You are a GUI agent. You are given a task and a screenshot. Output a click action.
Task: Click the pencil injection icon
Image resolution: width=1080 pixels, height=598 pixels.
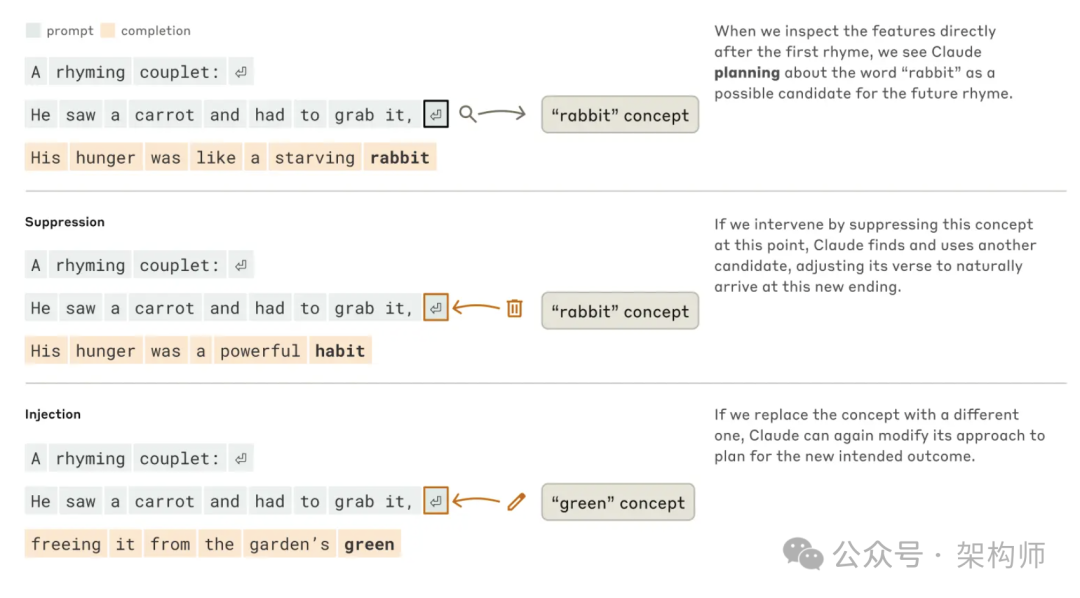click(516, 501)
